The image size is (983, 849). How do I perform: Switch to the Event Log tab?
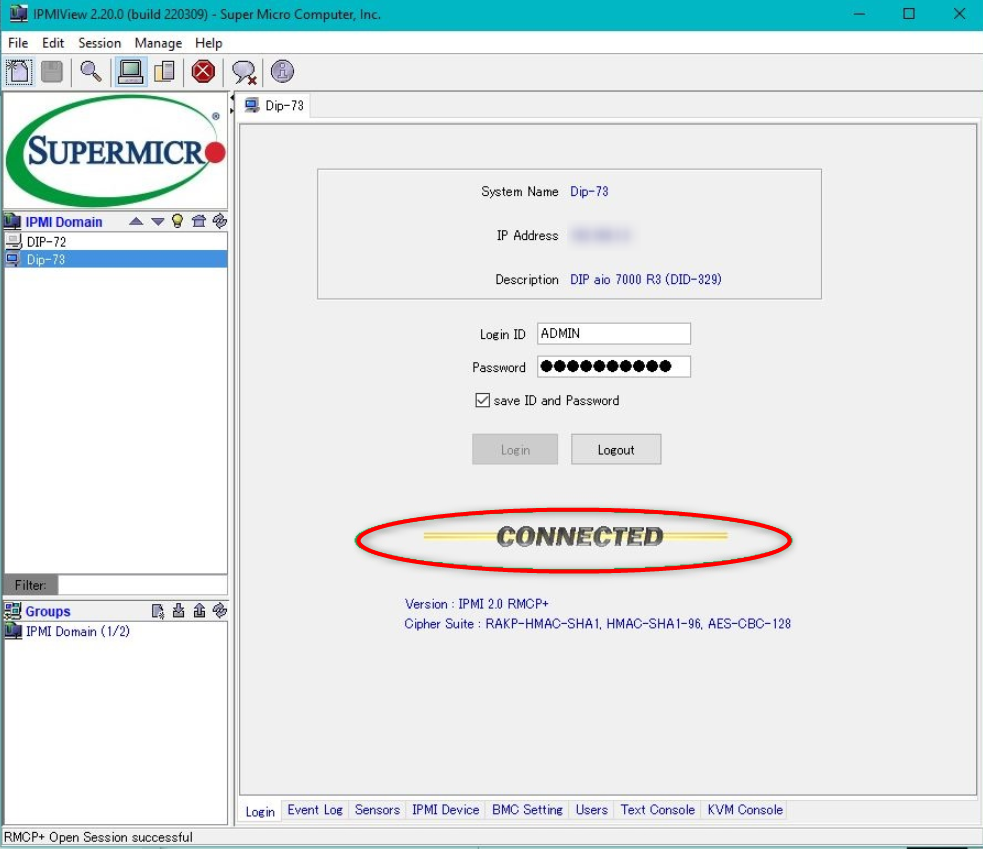point(315,809)
